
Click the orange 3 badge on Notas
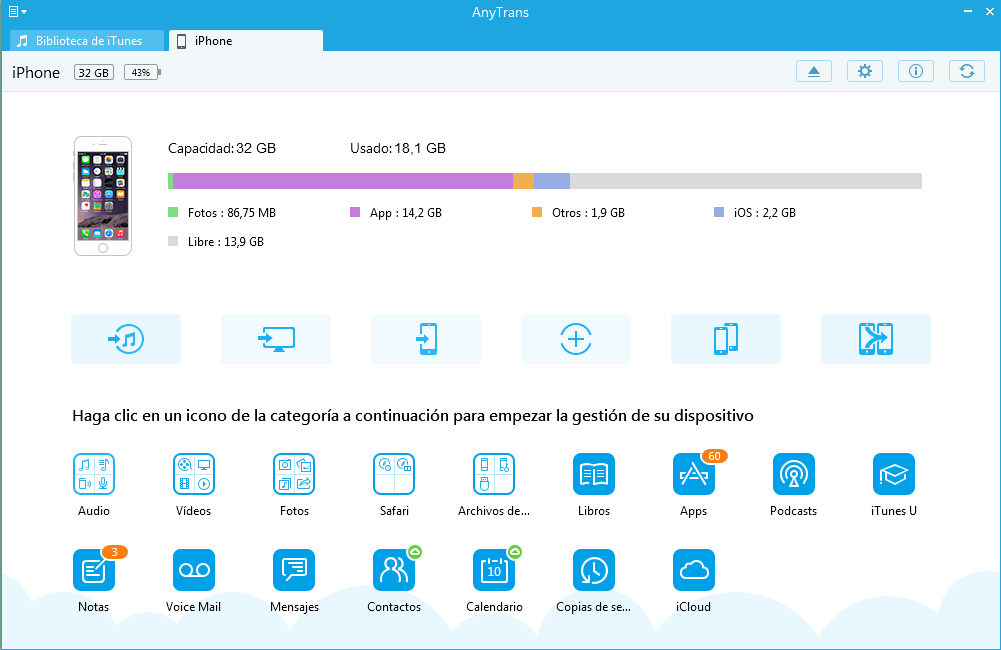(x=114, y=552)
